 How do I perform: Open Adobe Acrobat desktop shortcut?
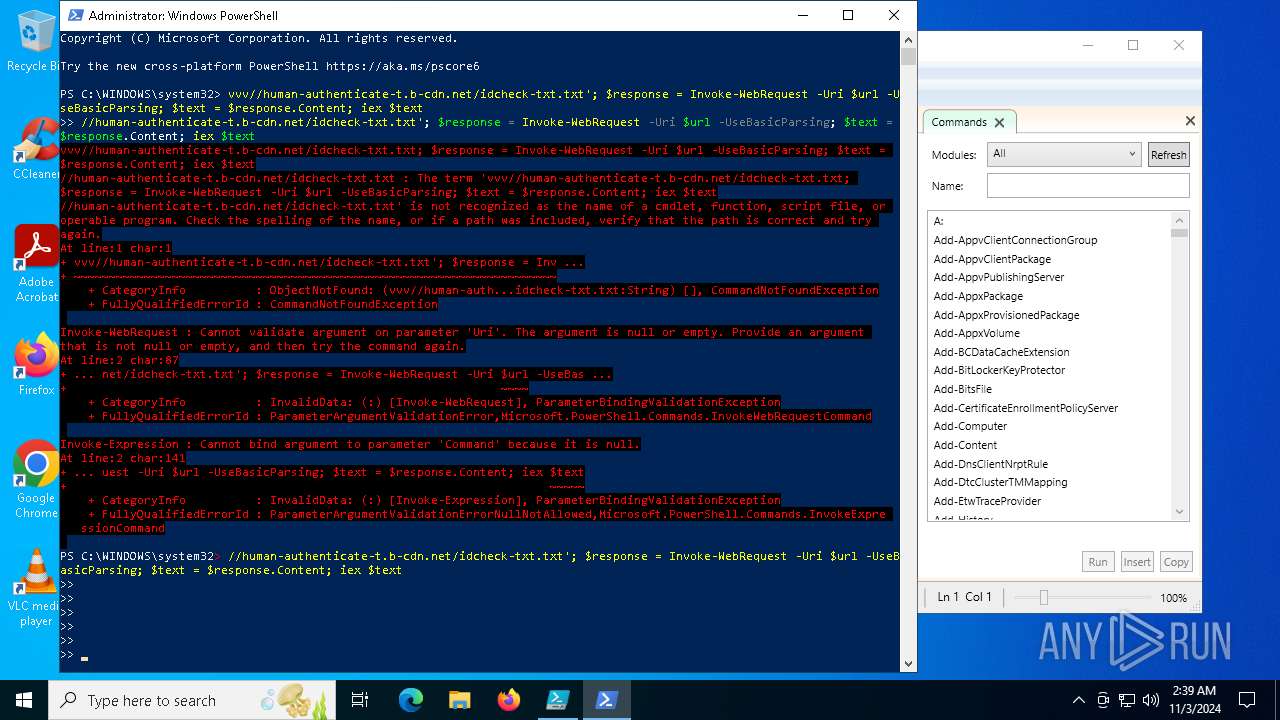36,263
